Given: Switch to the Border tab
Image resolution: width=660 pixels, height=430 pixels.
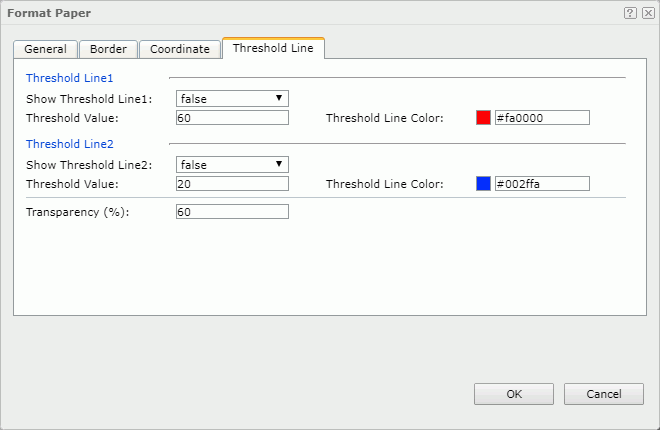Looking at the screenshot, I should [x=108, y=49].
